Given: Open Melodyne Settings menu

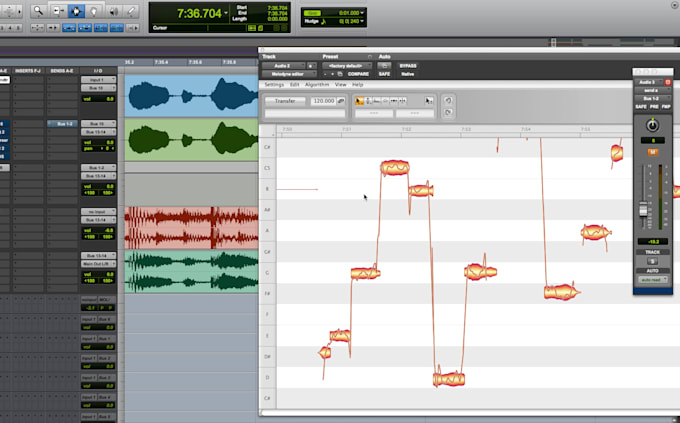Looking at the screenshot, I should pyautogui.click(x=274, y=85).
